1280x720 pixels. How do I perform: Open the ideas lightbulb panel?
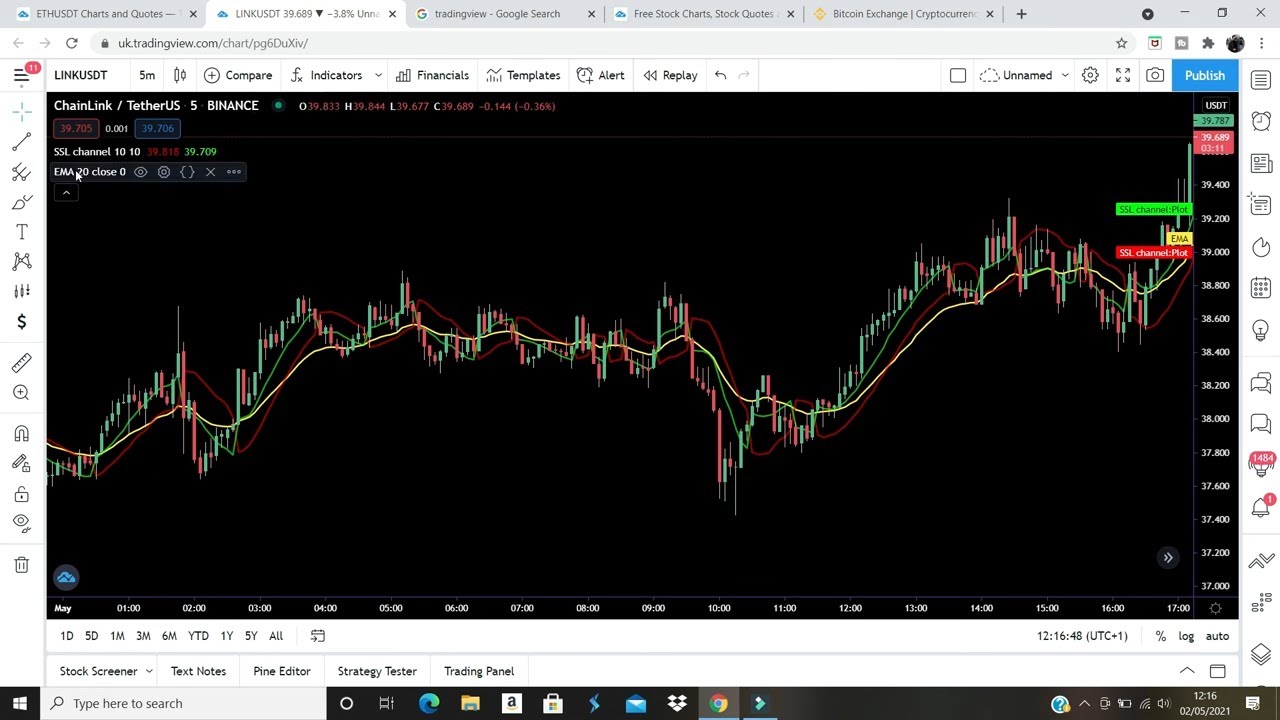[x=1261, y=330]
